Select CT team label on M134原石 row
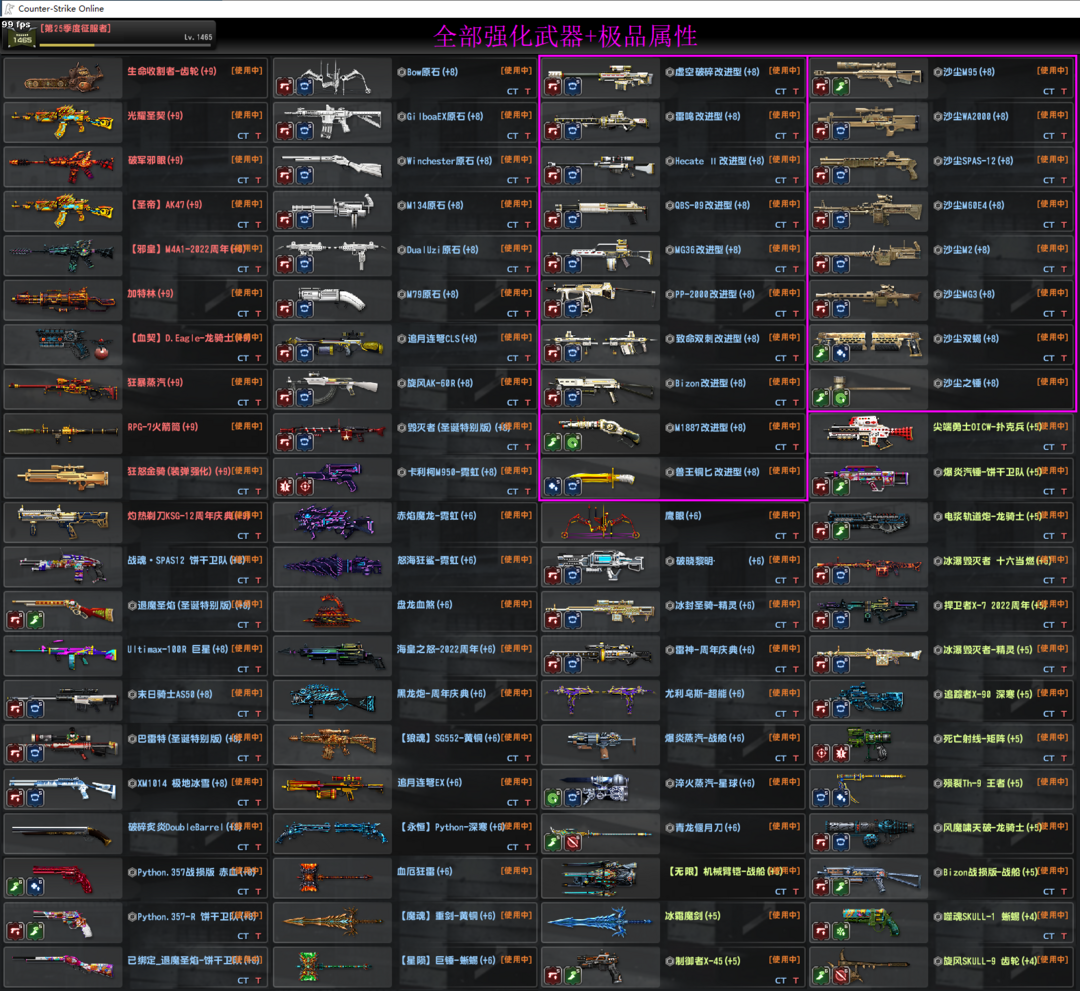This screenshot has height=991, width=1080. point(512,225)
